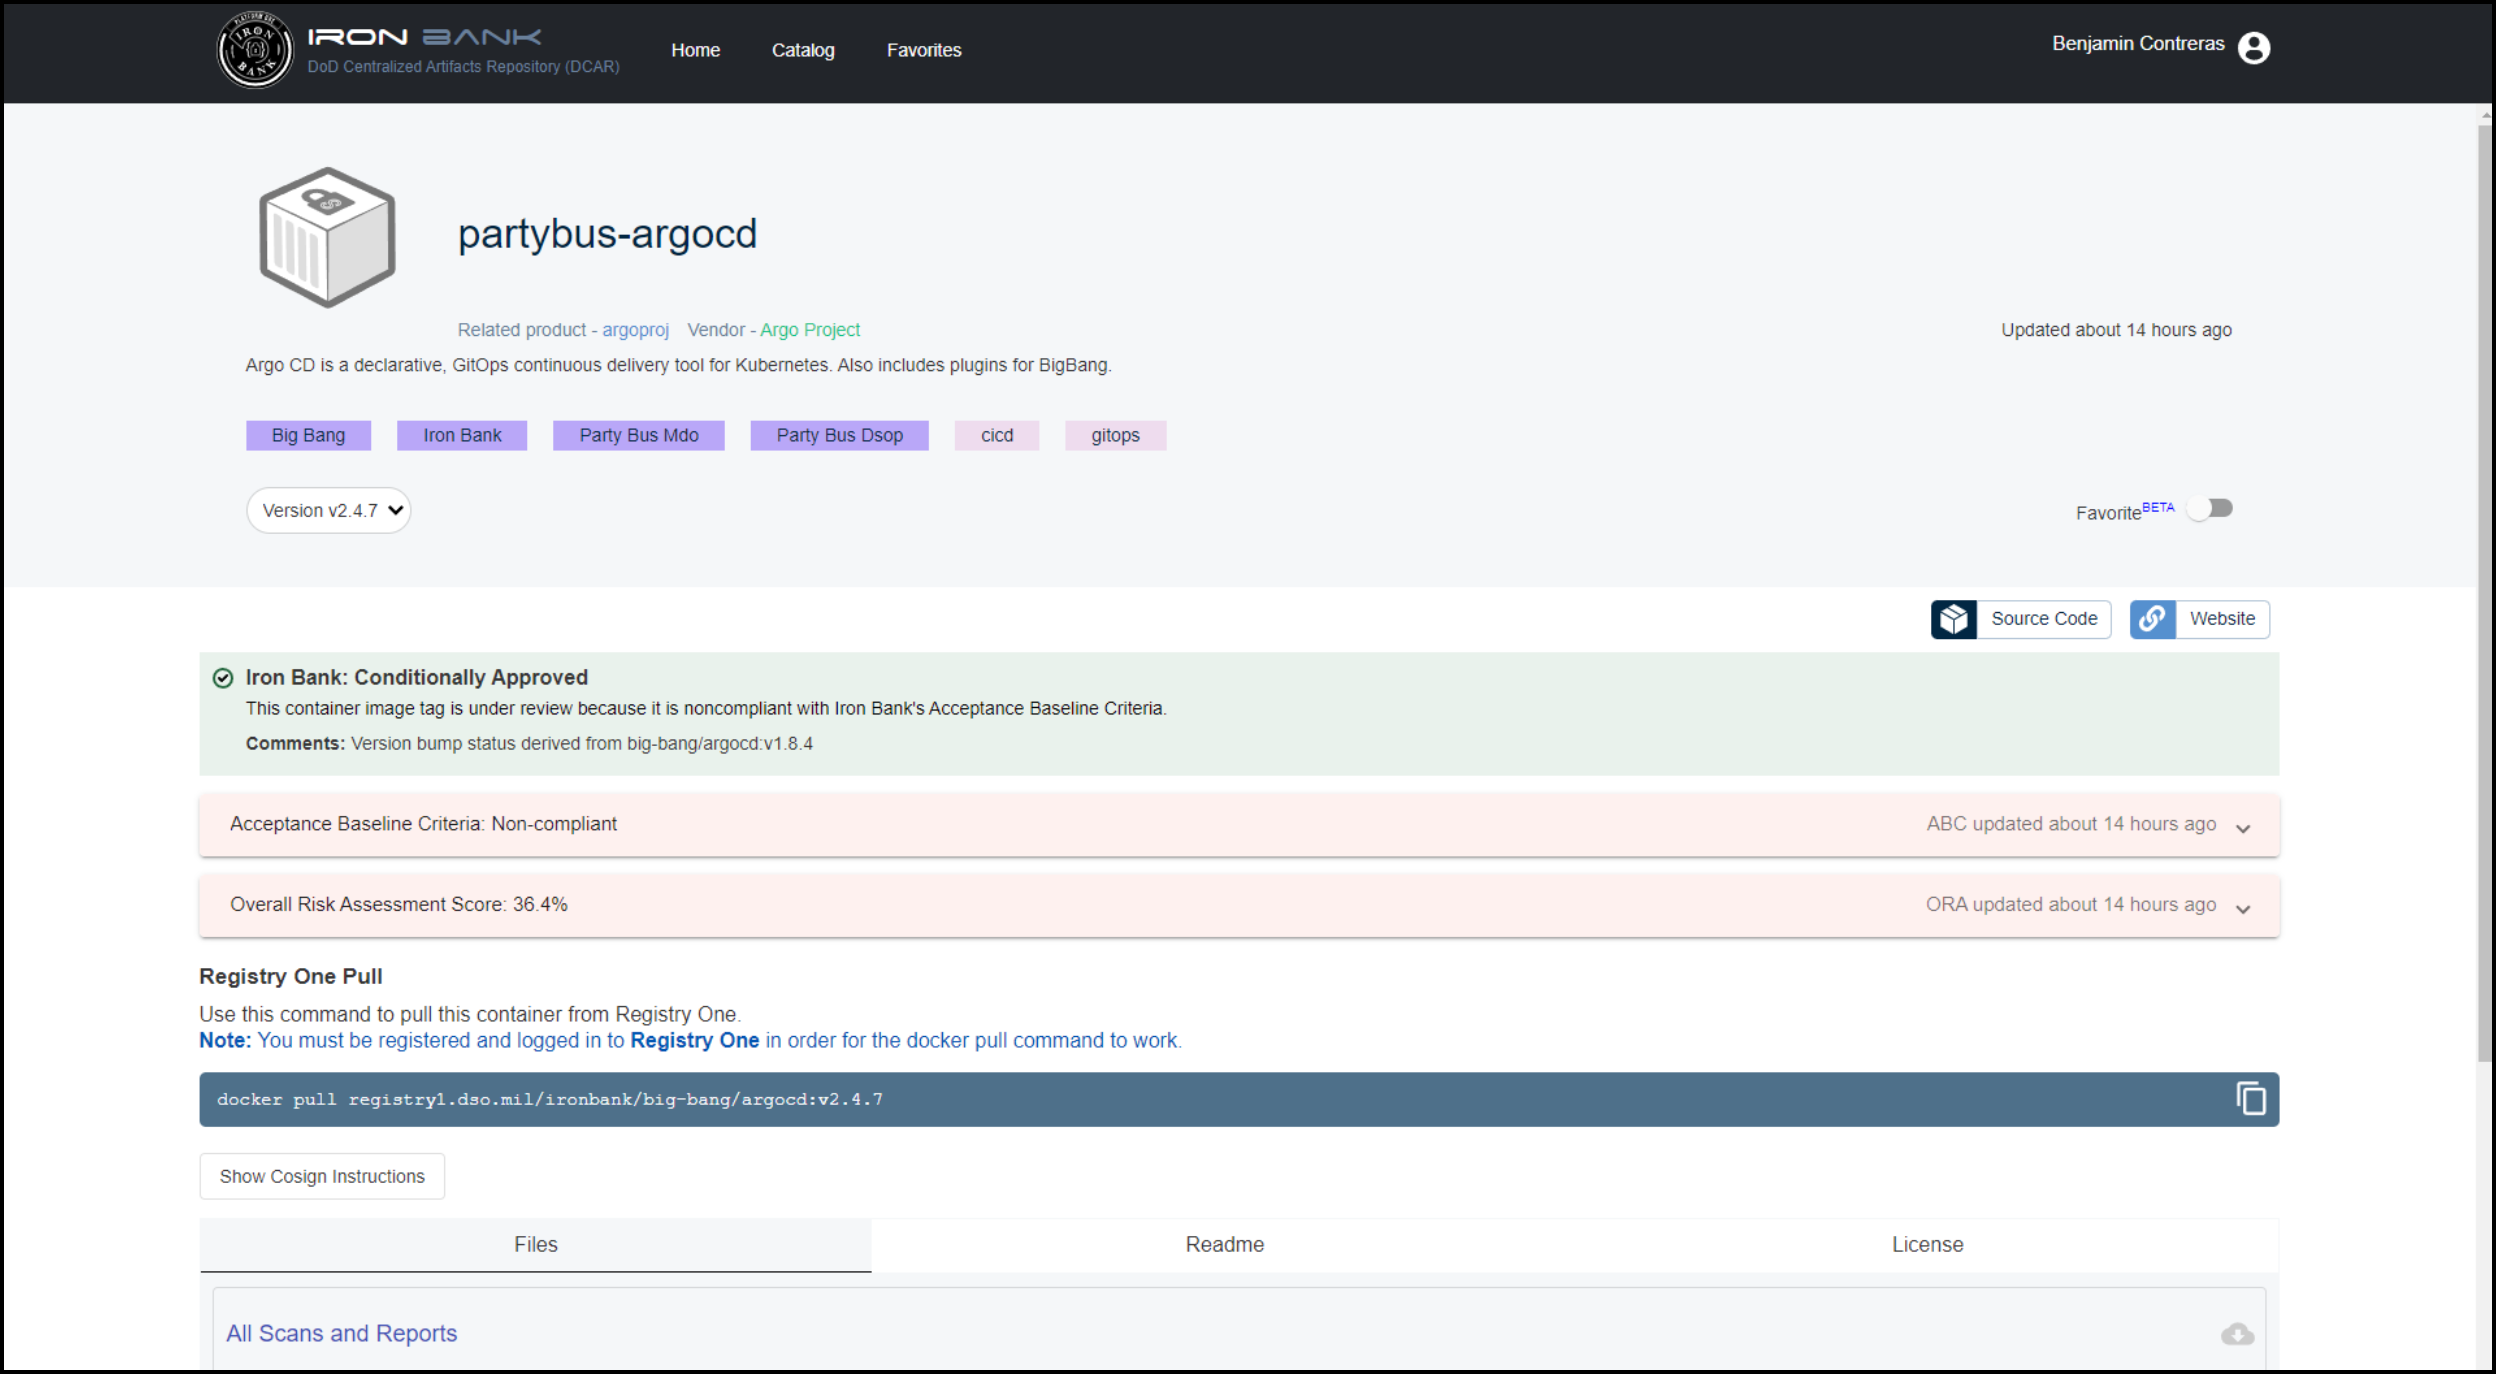The width and height of the screenshot is (2496, 1374).
Task: Click the partybus-argocd title
Action: 607,234
